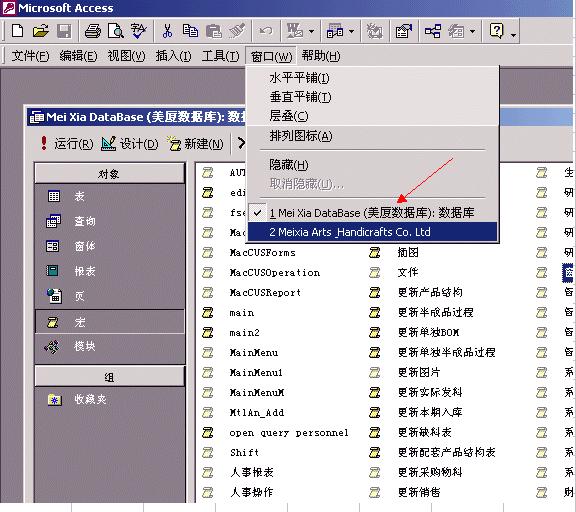Close the 窗口(W) menu by clicking it
The height and width of the screenshot is (512, 576).
pos(271,56)
